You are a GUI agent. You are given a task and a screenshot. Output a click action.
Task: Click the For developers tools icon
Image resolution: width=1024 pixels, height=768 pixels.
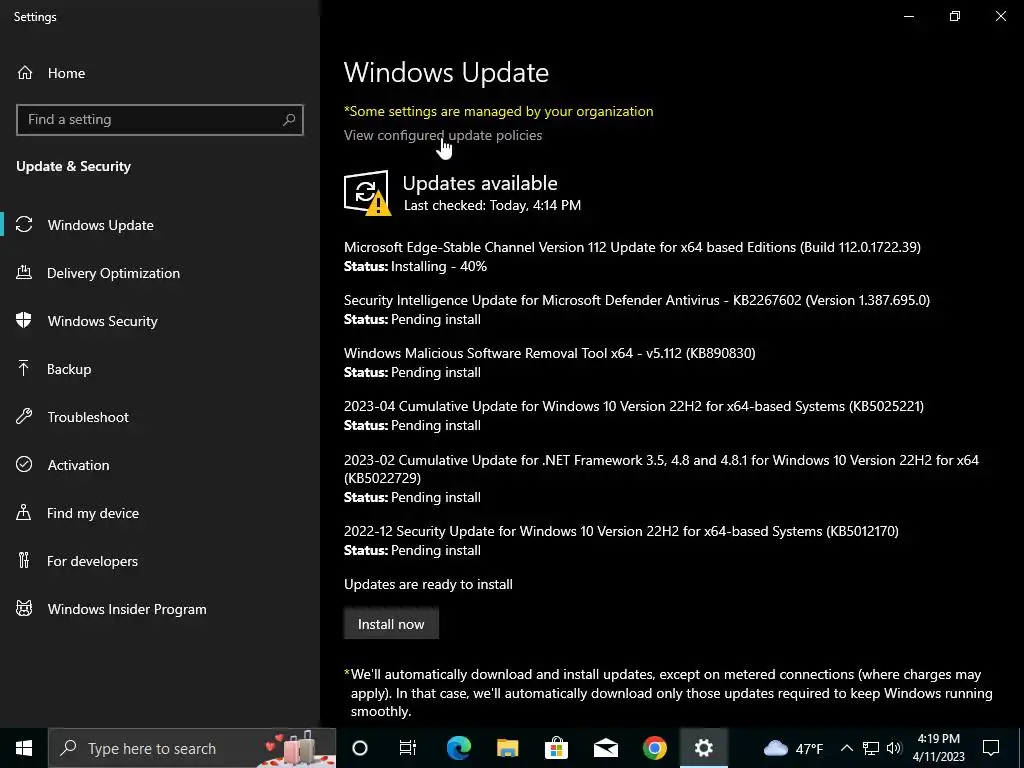click(x=24, y=560)
